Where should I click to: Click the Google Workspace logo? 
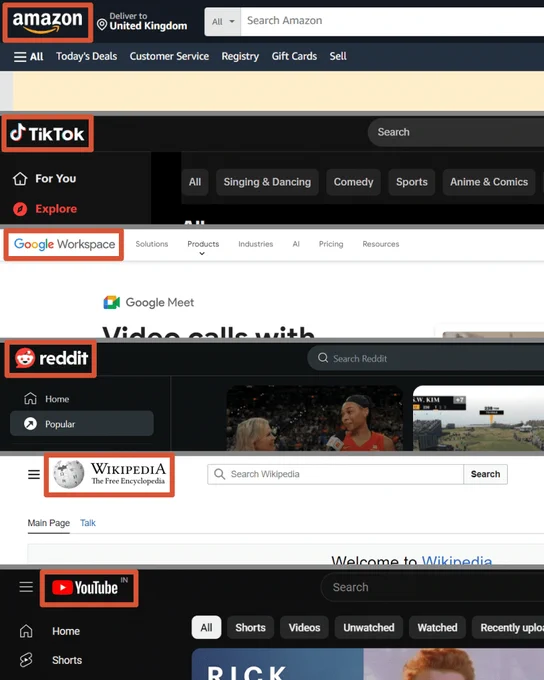(64, 245)
